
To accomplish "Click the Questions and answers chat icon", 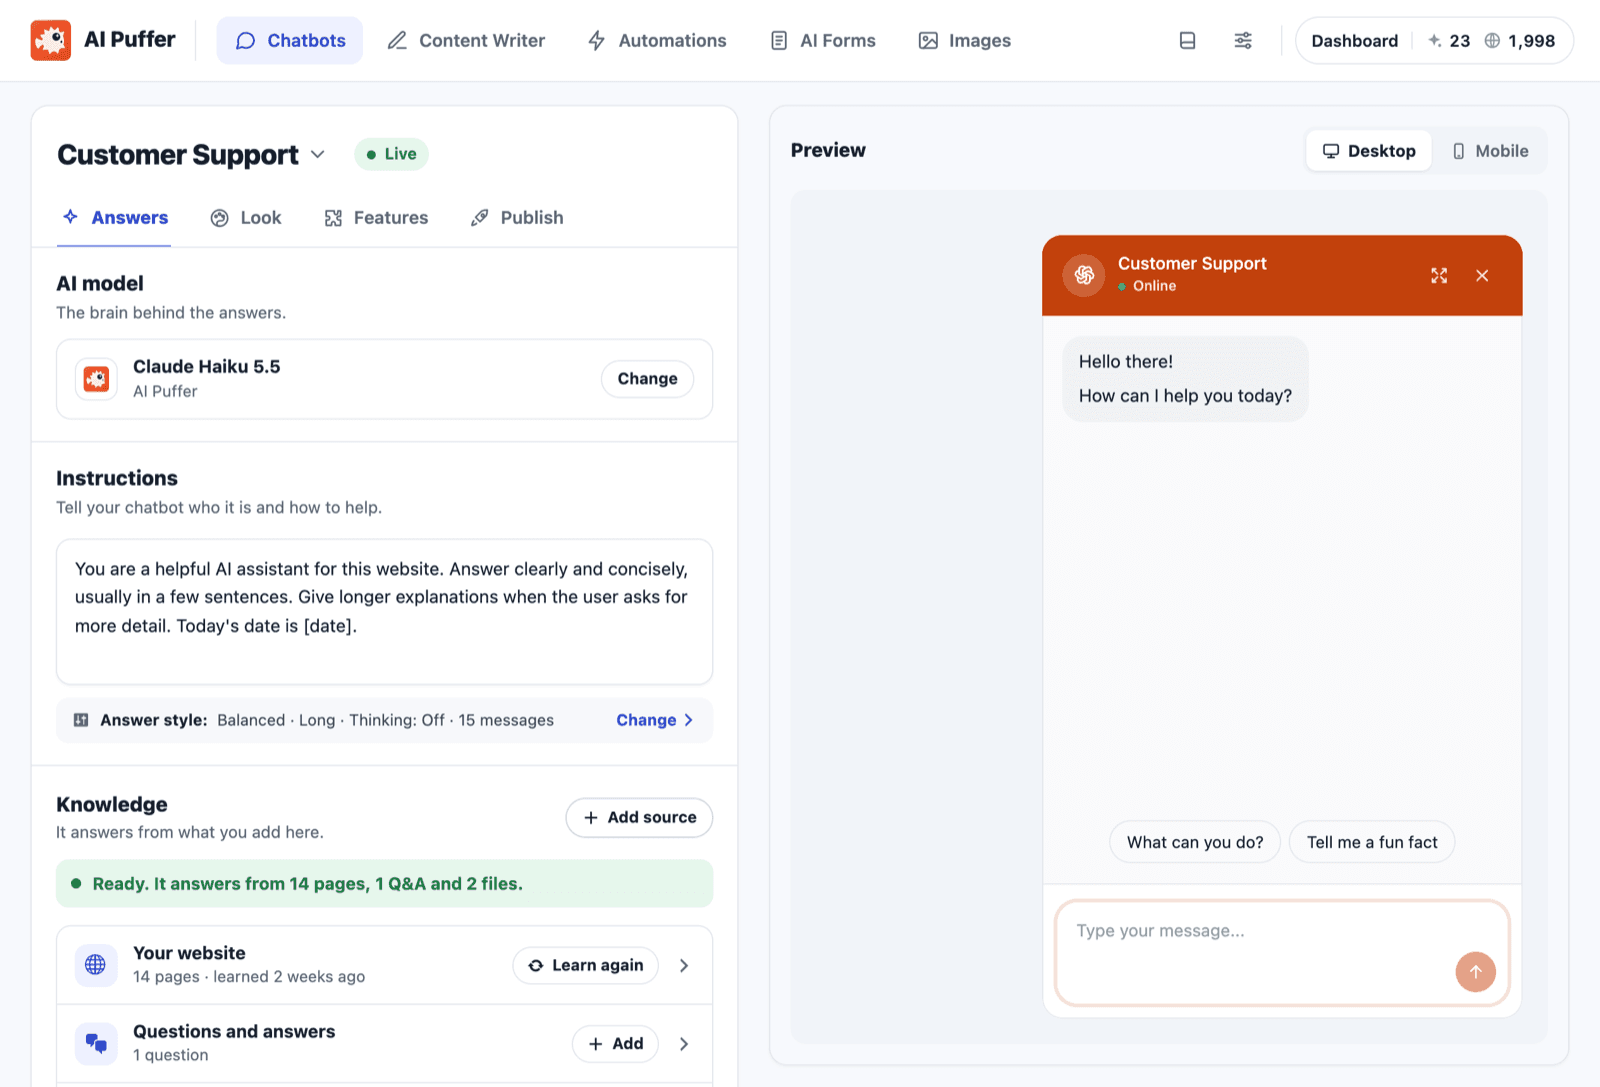I will [96, 1043].
